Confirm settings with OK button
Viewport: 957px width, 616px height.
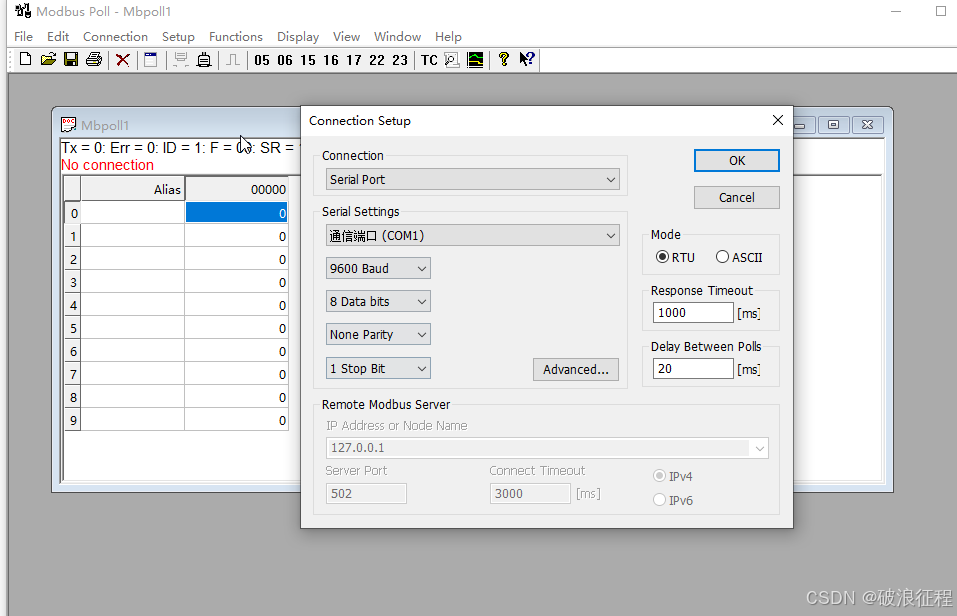click(x=737, y=161)
